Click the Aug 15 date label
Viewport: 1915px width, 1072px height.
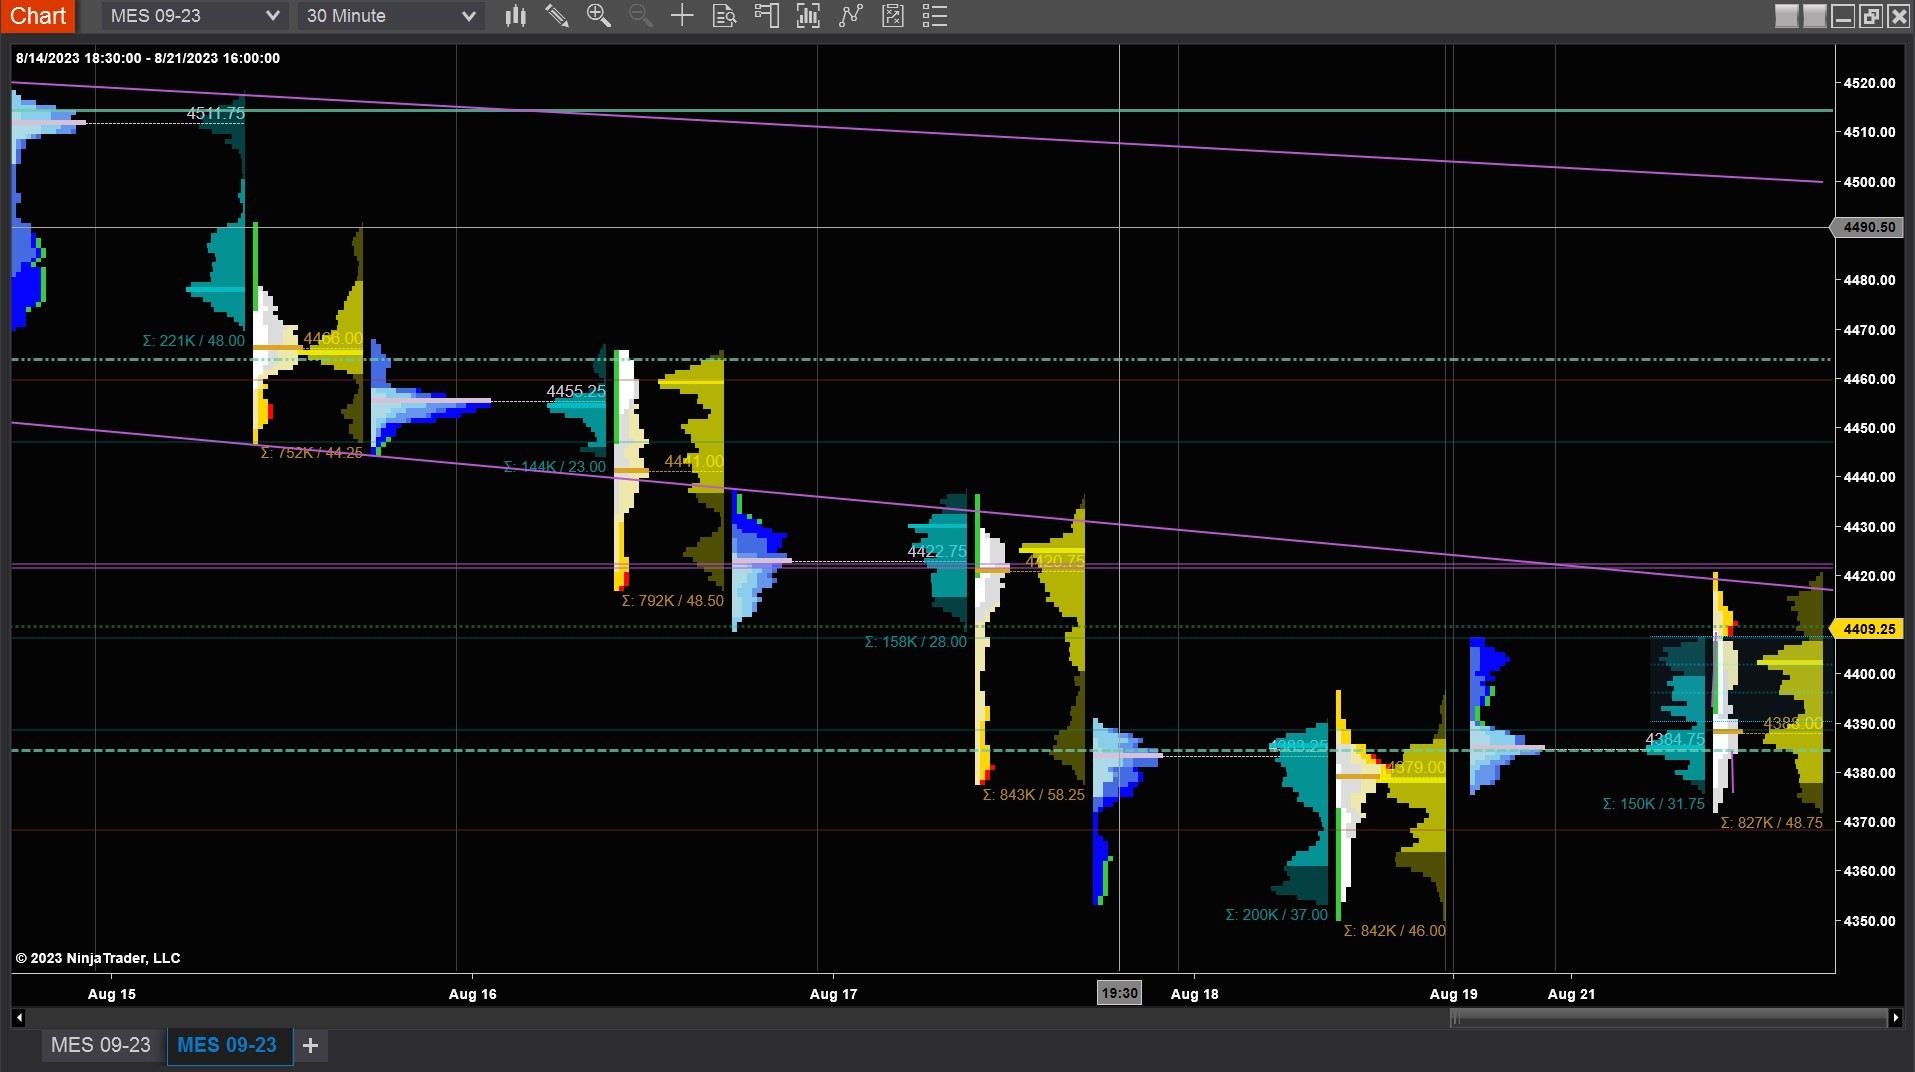pos(112,994)
